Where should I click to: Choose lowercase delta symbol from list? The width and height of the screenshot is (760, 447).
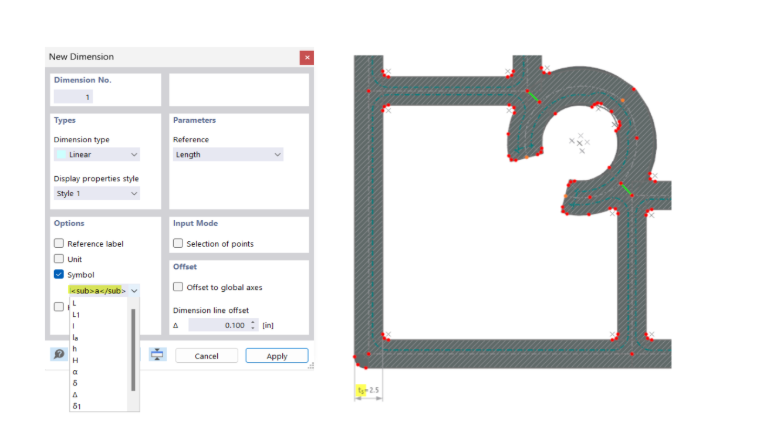click(x=75, y=383)
